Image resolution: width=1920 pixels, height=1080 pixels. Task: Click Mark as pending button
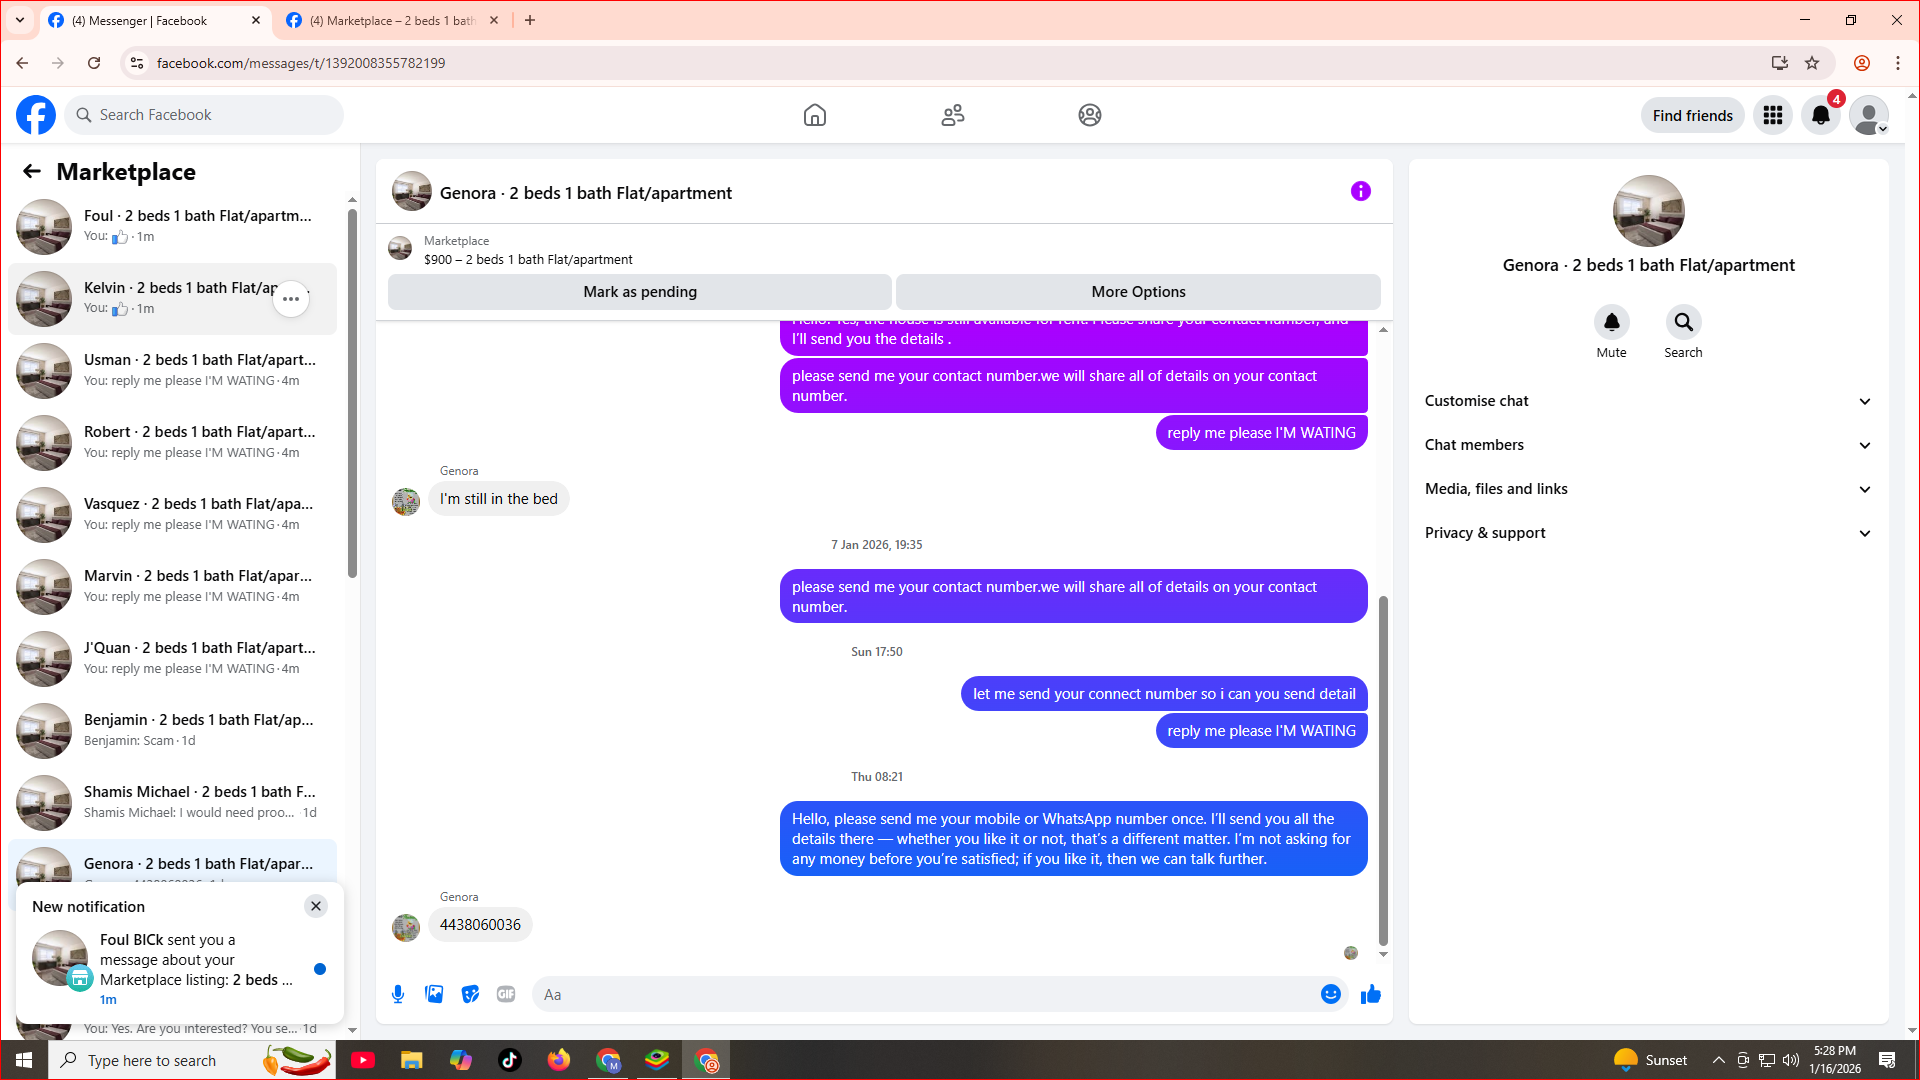[x=640, y=292]
